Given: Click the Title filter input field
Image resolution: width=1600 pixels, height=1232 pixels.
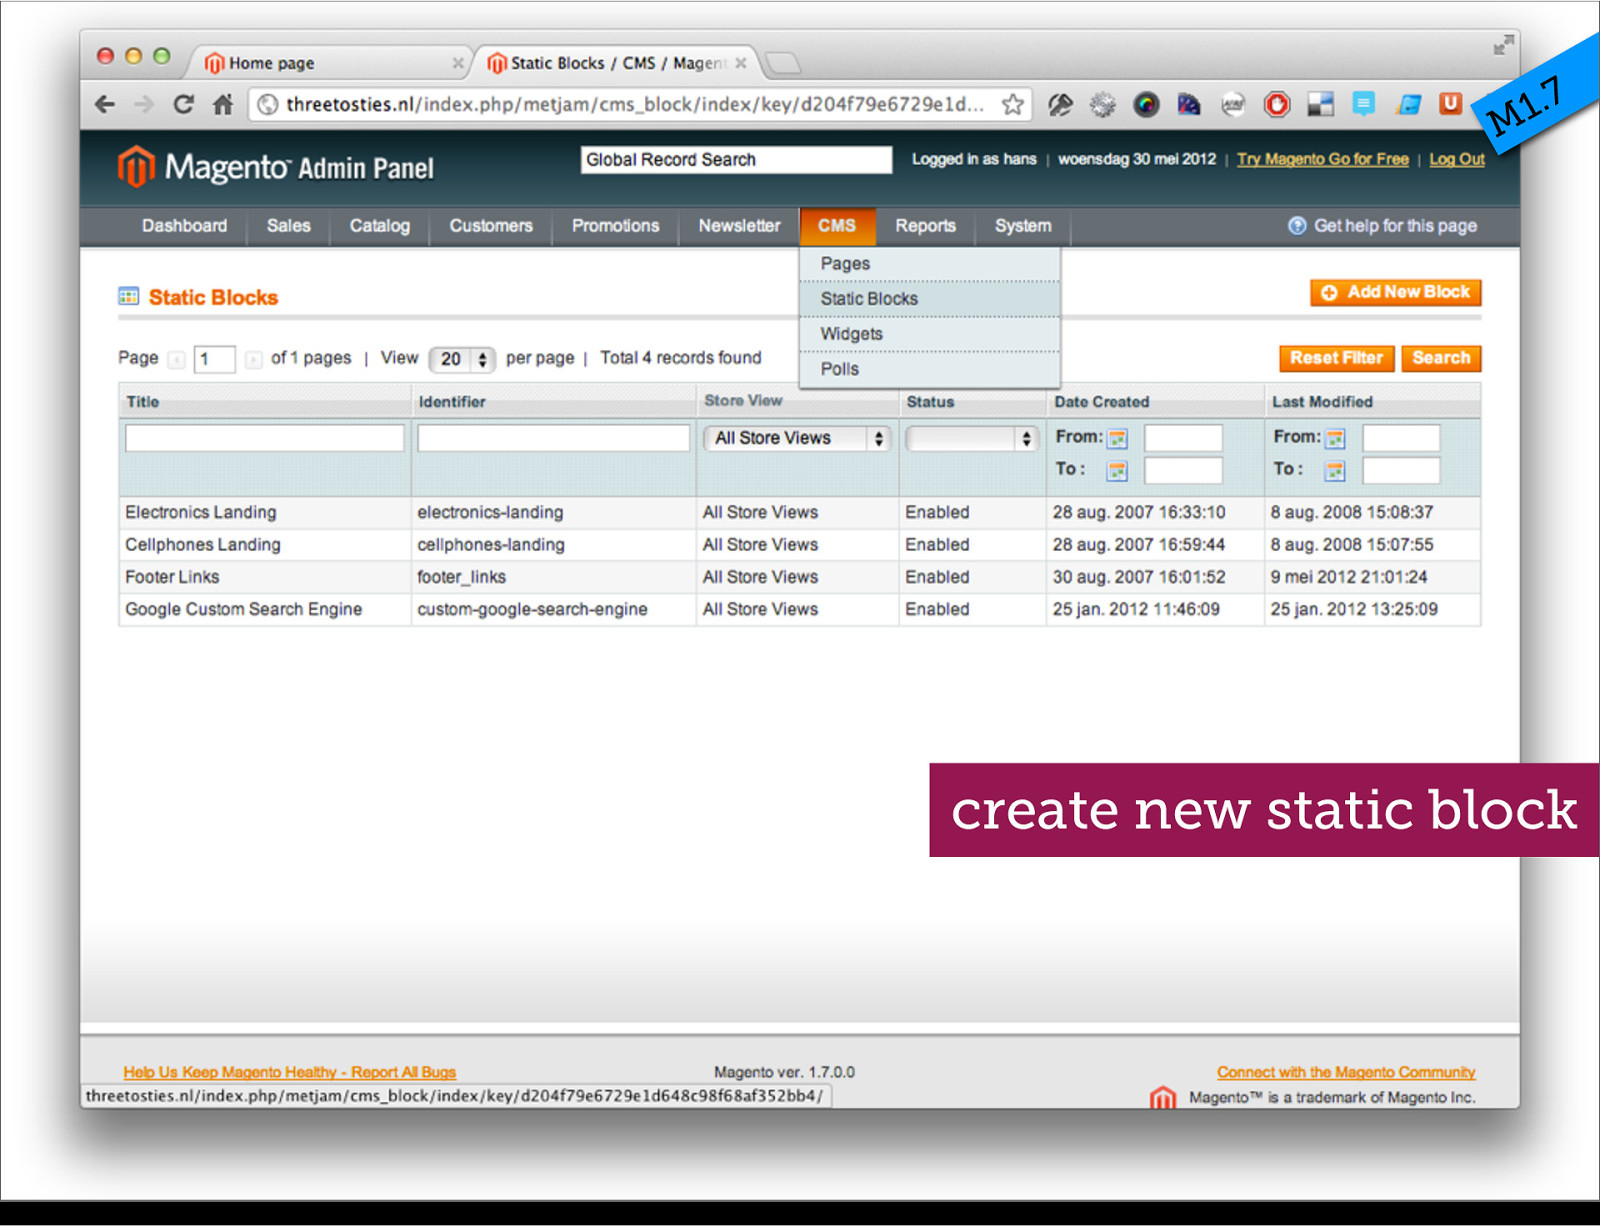Looking at the screenshot, I should 264,438.
